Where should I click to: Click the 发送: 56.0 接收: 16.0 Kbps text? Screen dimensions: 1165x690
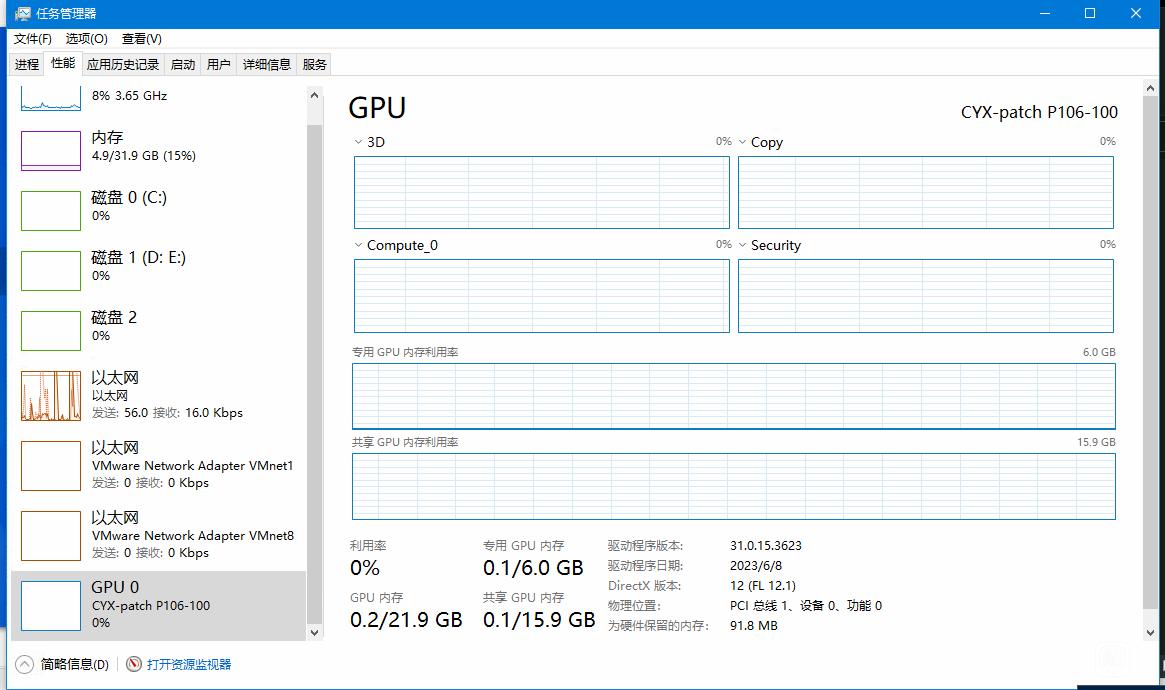[x=167, y=412]
